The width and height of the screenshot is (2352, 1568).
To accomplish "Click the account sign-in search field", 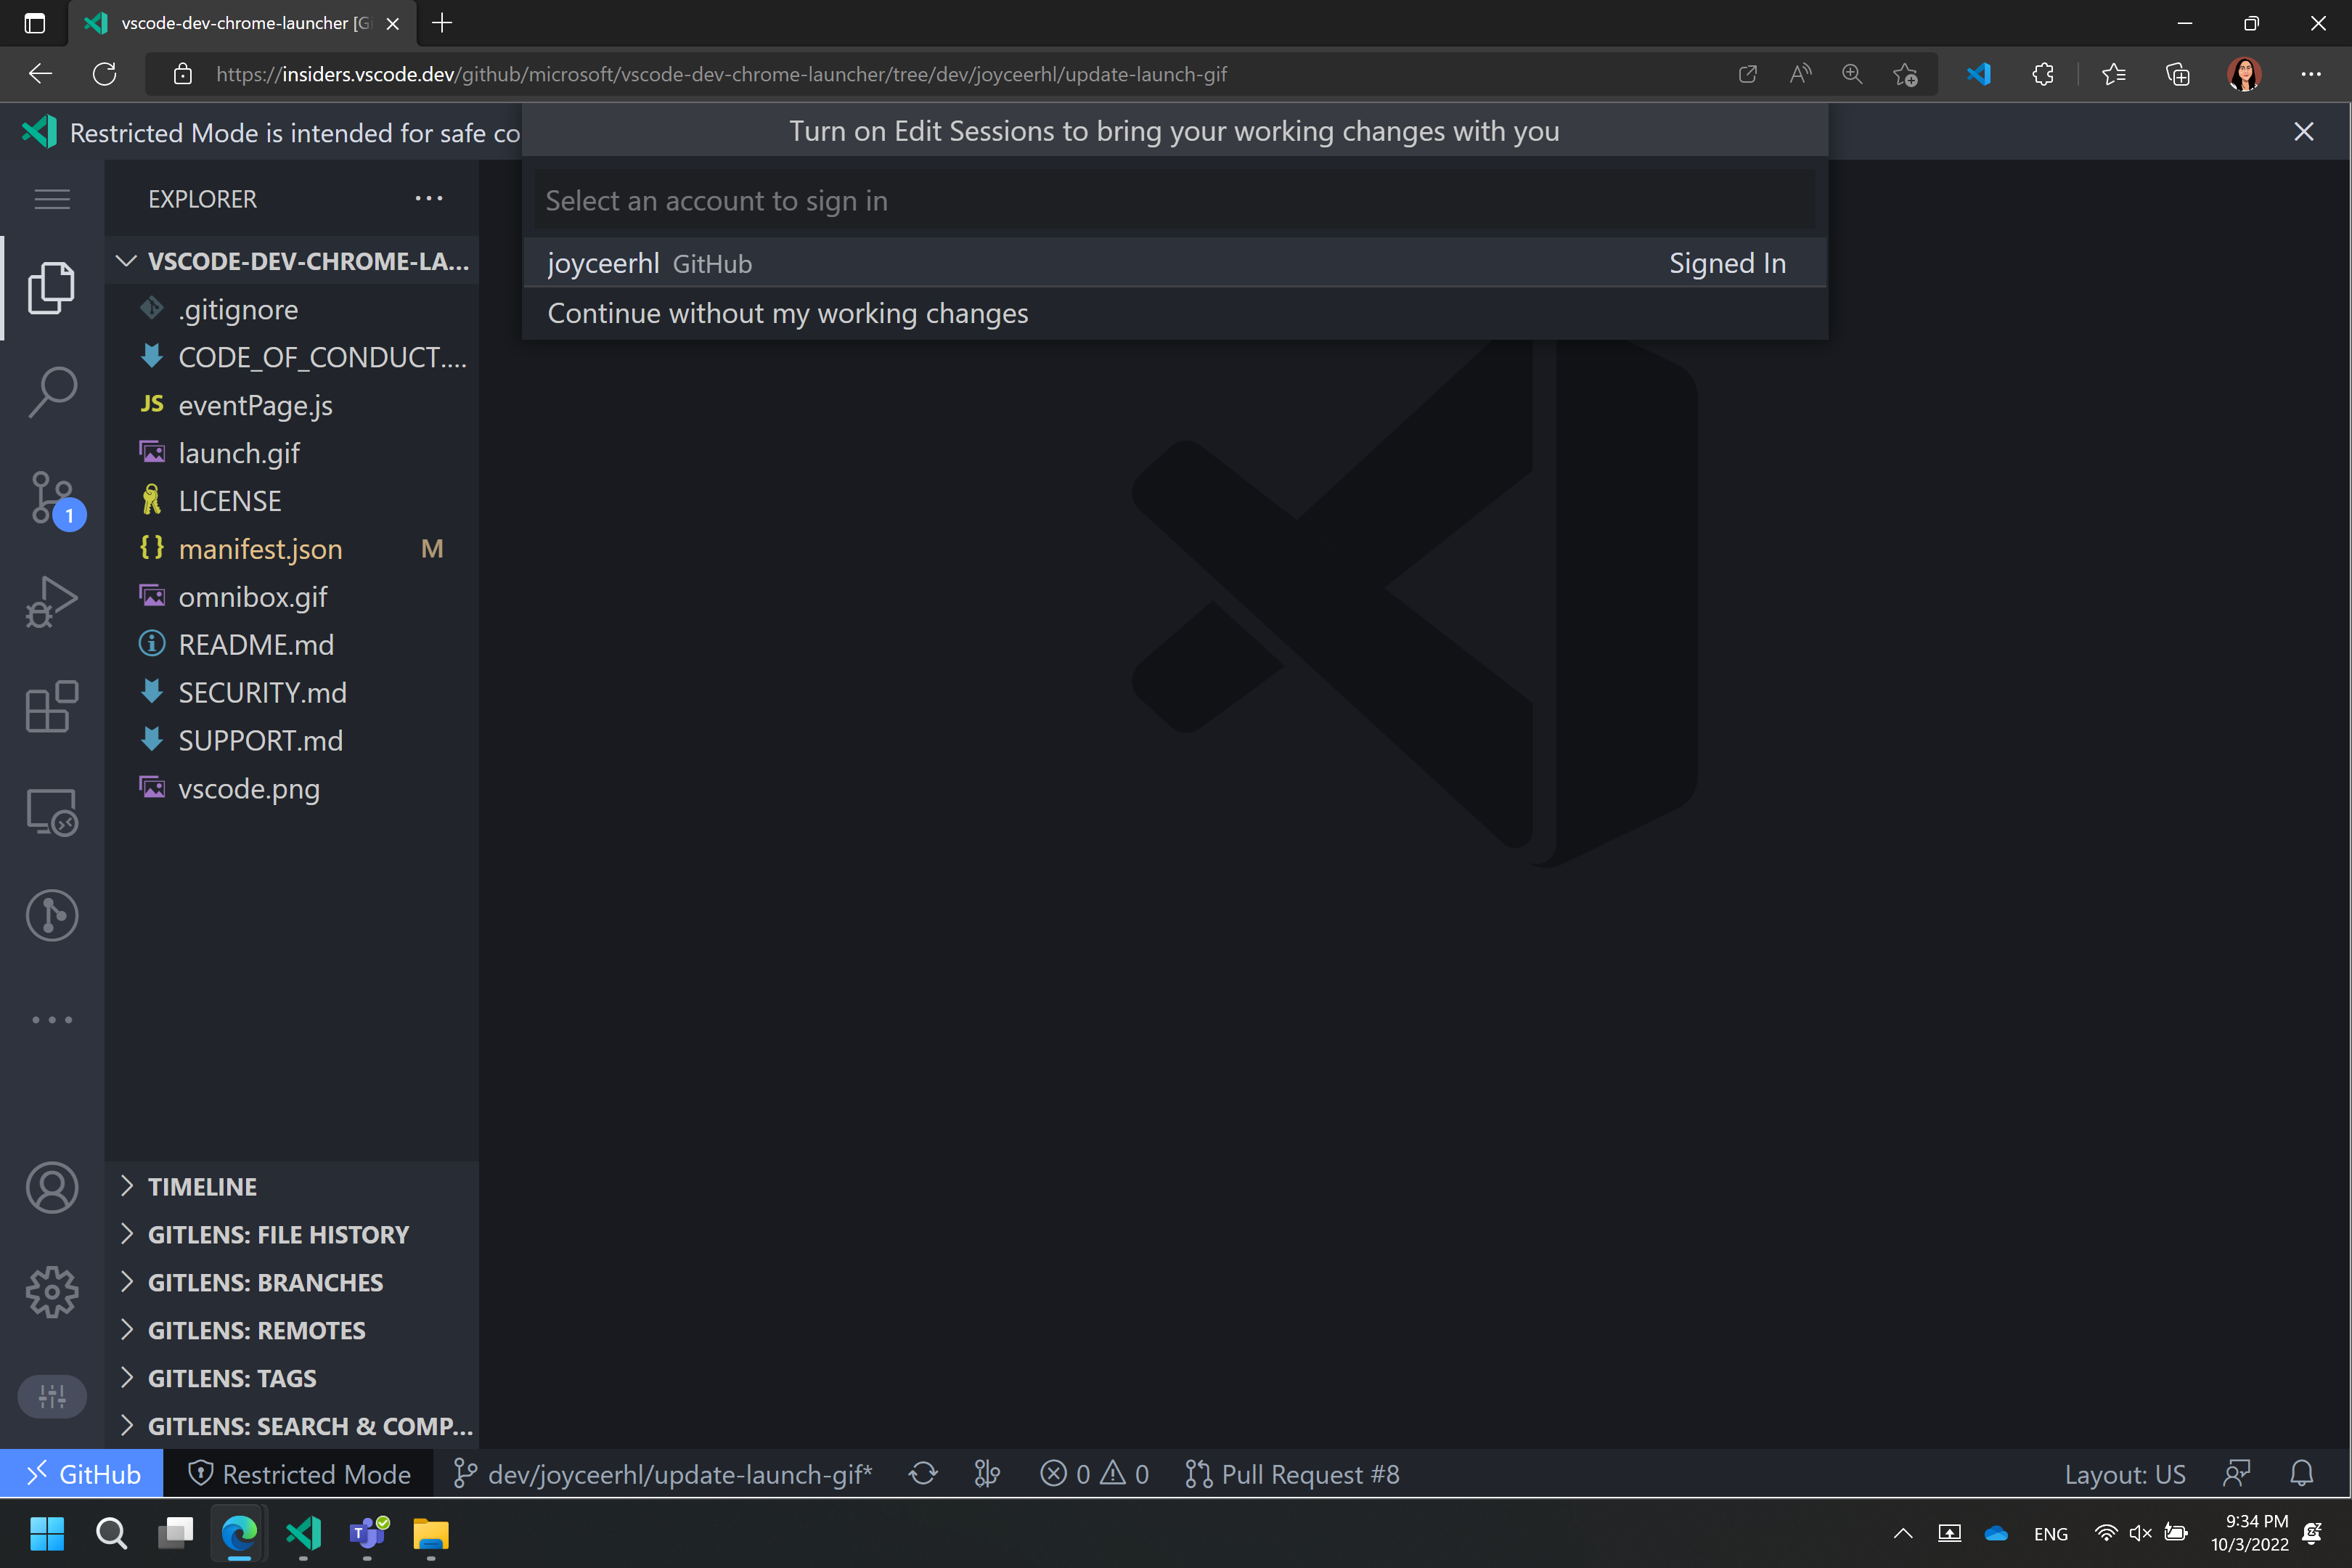I will [x=1174, y=201].
